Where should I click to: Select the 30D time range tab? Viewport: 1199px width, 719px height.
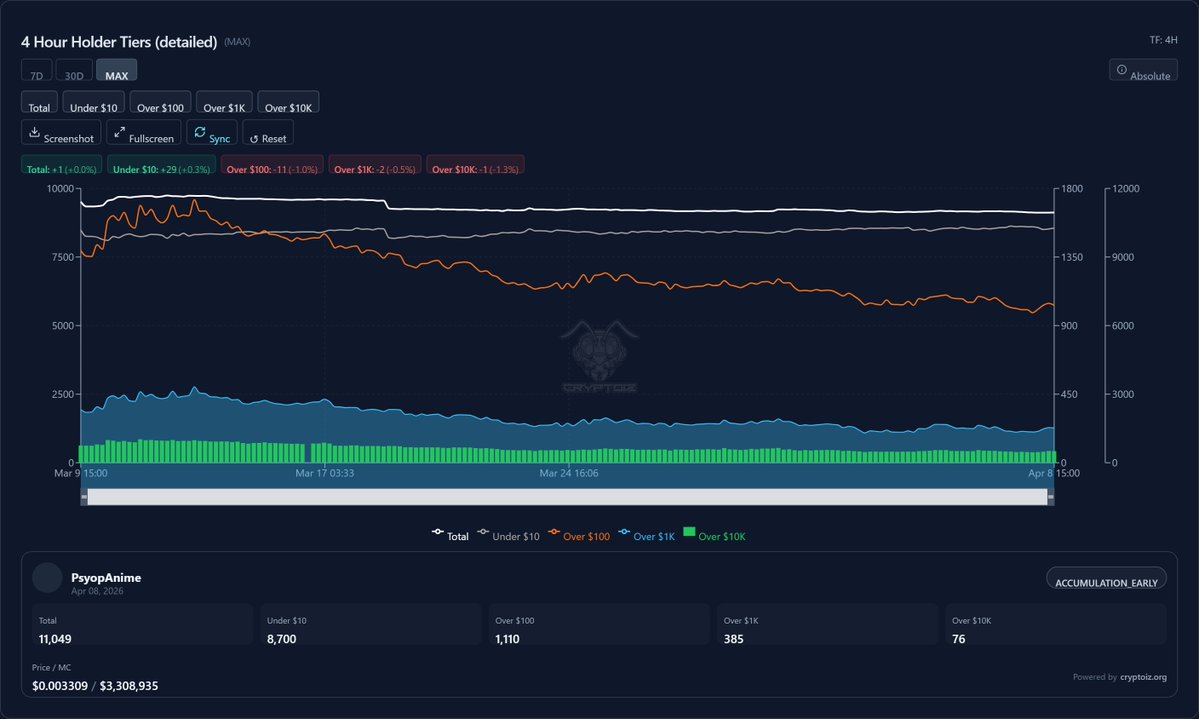74,76
